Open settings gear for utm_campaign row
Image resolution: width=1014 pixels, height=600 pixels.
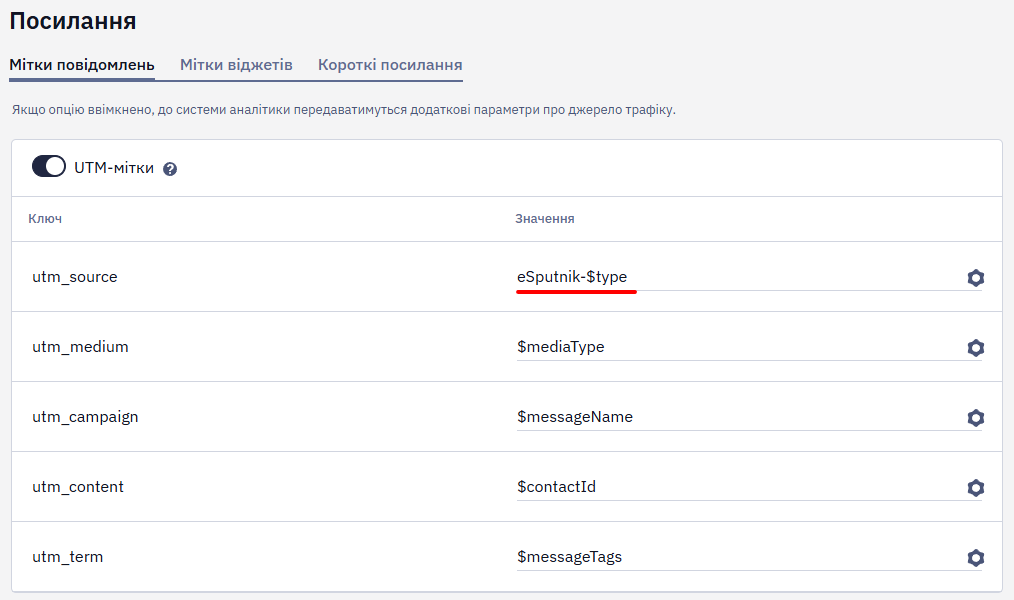tap(975, 417)
